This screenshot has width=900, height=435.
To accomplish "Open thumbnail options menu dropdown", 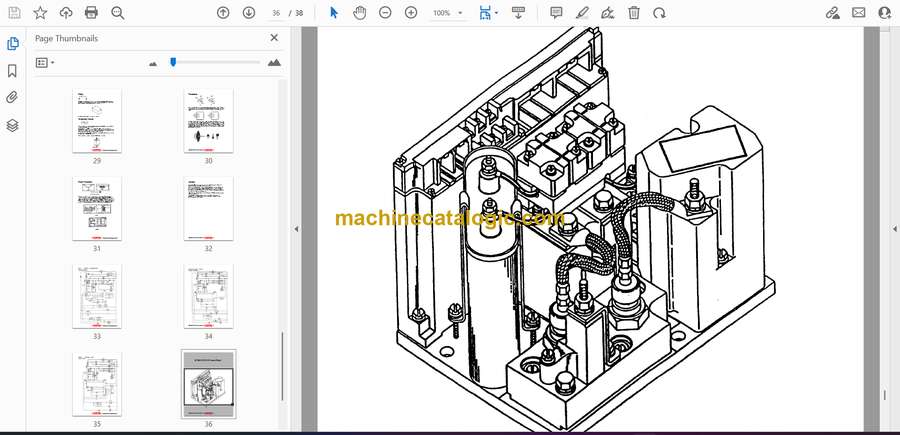I will [45, 62].
